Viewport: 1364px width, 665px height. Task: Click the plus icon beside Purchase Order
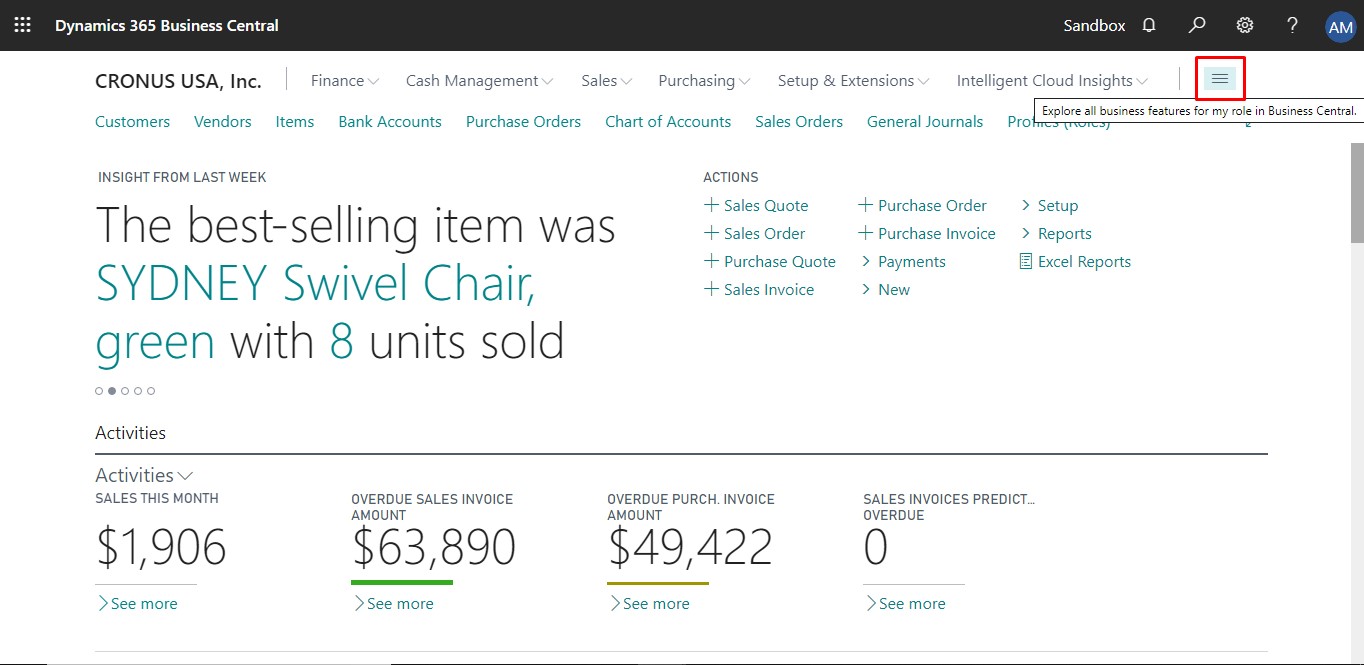pos(865,205)
